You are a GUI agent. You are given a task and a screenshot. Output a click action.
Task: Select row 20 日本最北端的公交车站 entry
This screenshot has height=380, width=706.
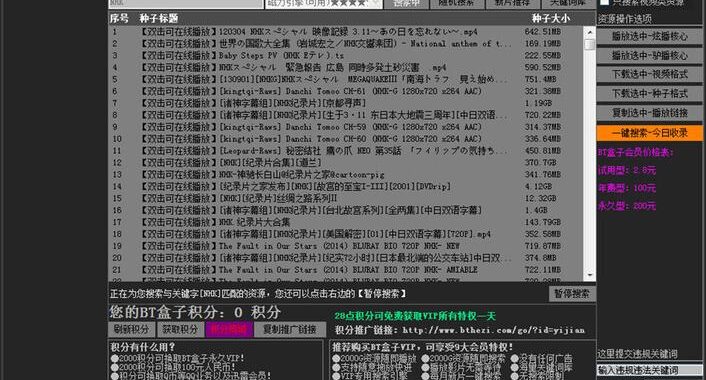[x=346, y=258]
